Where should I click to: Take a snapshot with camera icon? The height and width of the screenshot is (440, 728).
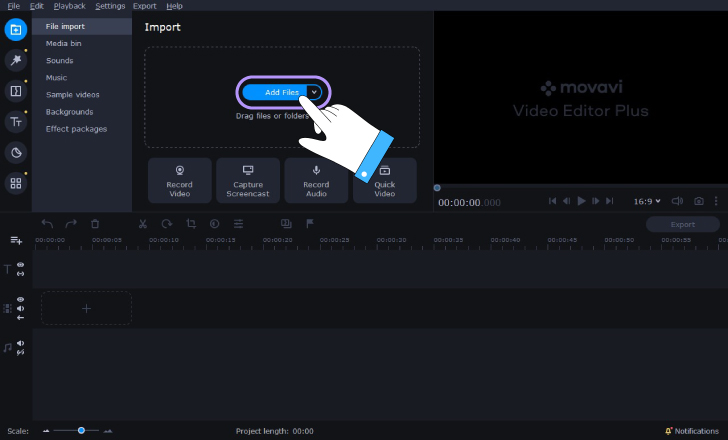tap(698, 201)
